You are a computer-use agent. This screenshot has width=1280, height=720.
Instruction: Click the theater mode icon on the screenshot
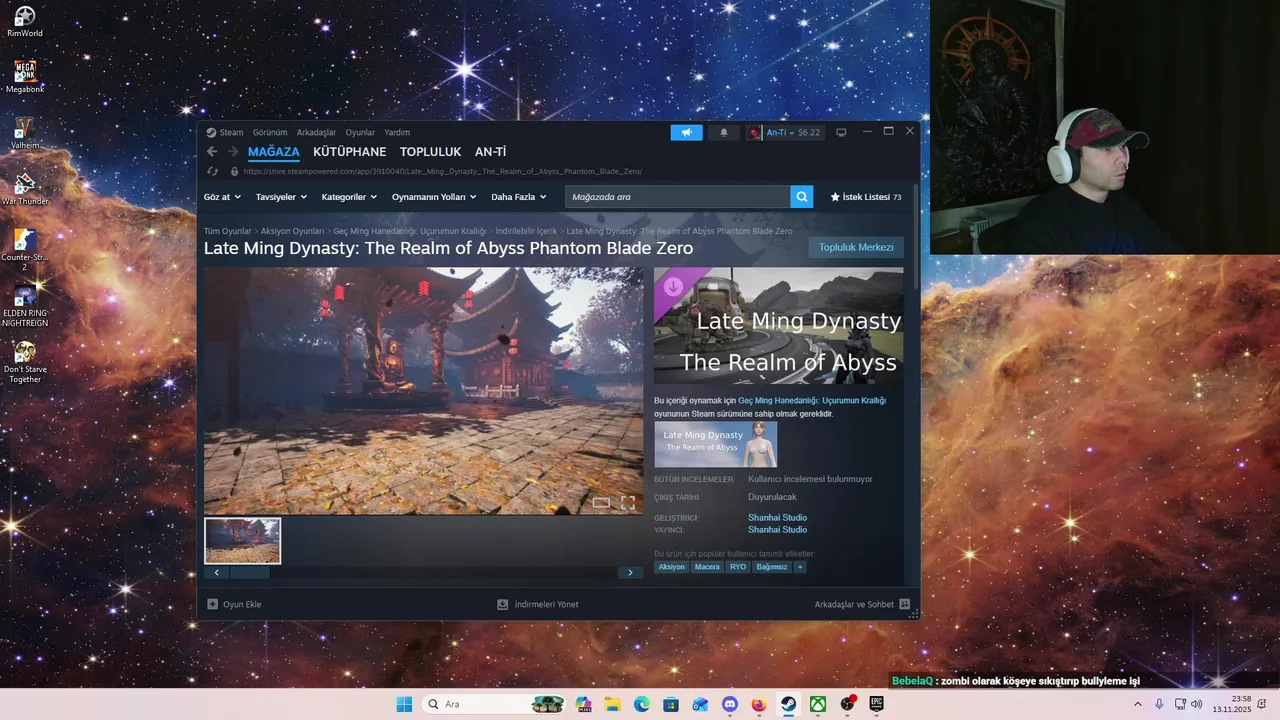[601, 503]
